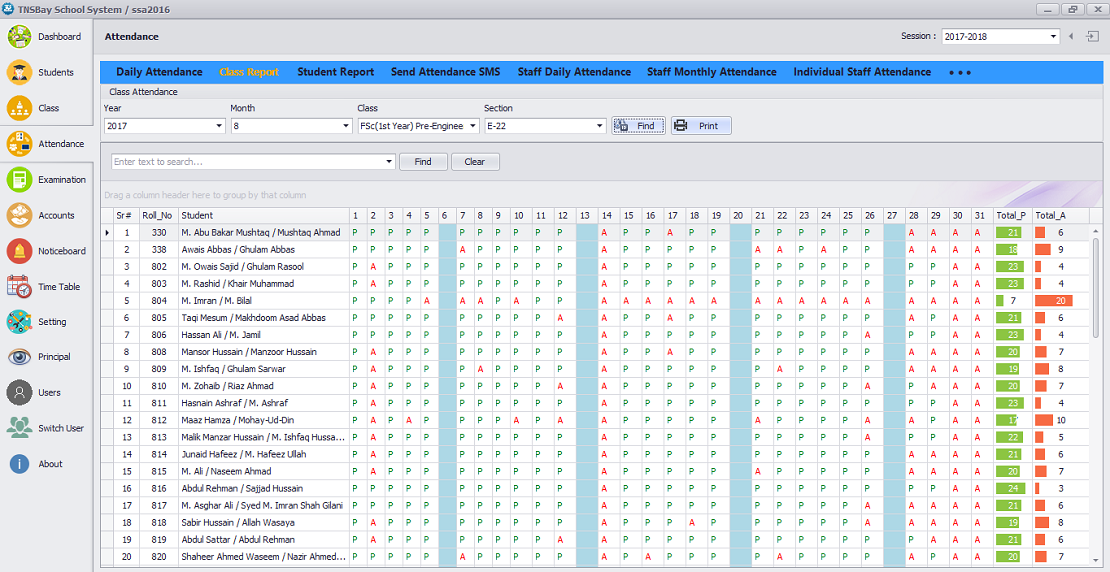Image resolution: width=1110 pixels, height=572 pixels.
Task: Expand the Class dropdown FSc(1st Year)
Action: pyautogui.click(x=473, y=126)
